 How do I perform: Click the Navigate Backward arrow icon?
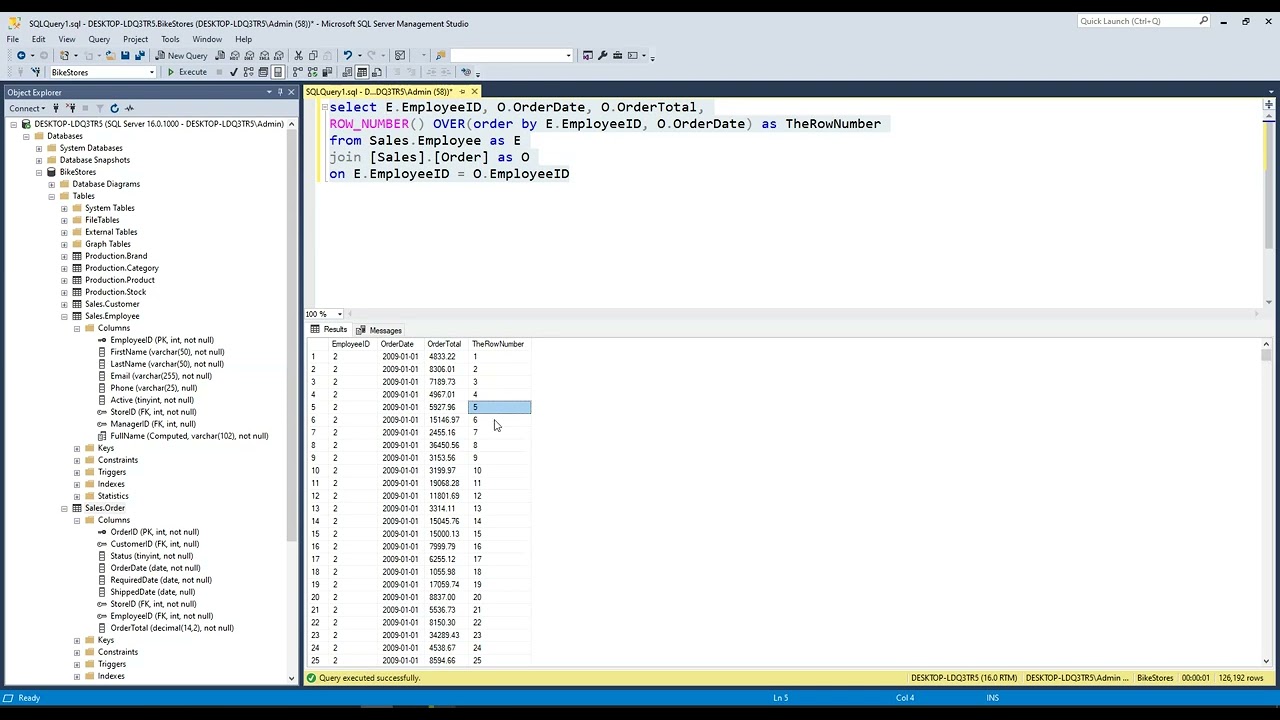tap(21, 55)
